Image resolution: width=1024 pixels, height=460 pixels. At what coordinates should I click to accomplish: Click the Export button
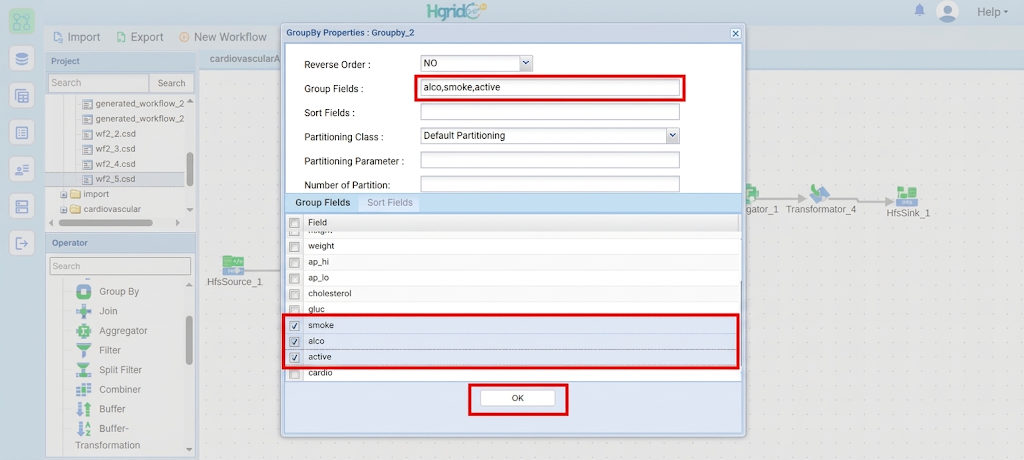pos(140,37)
